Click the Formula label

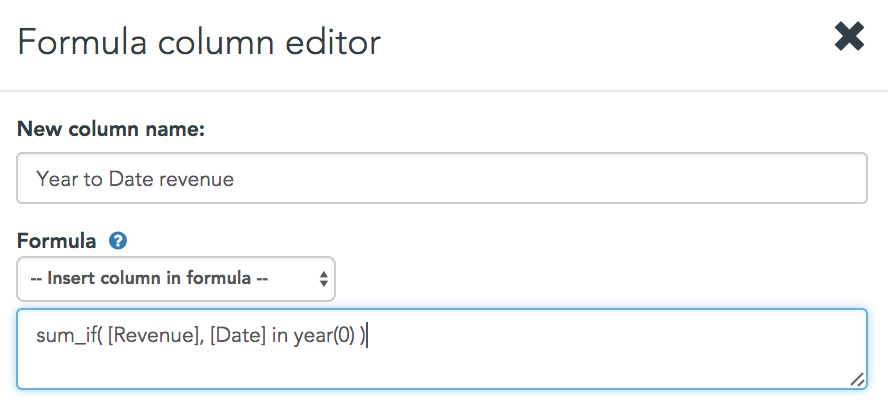coord(57,241)
